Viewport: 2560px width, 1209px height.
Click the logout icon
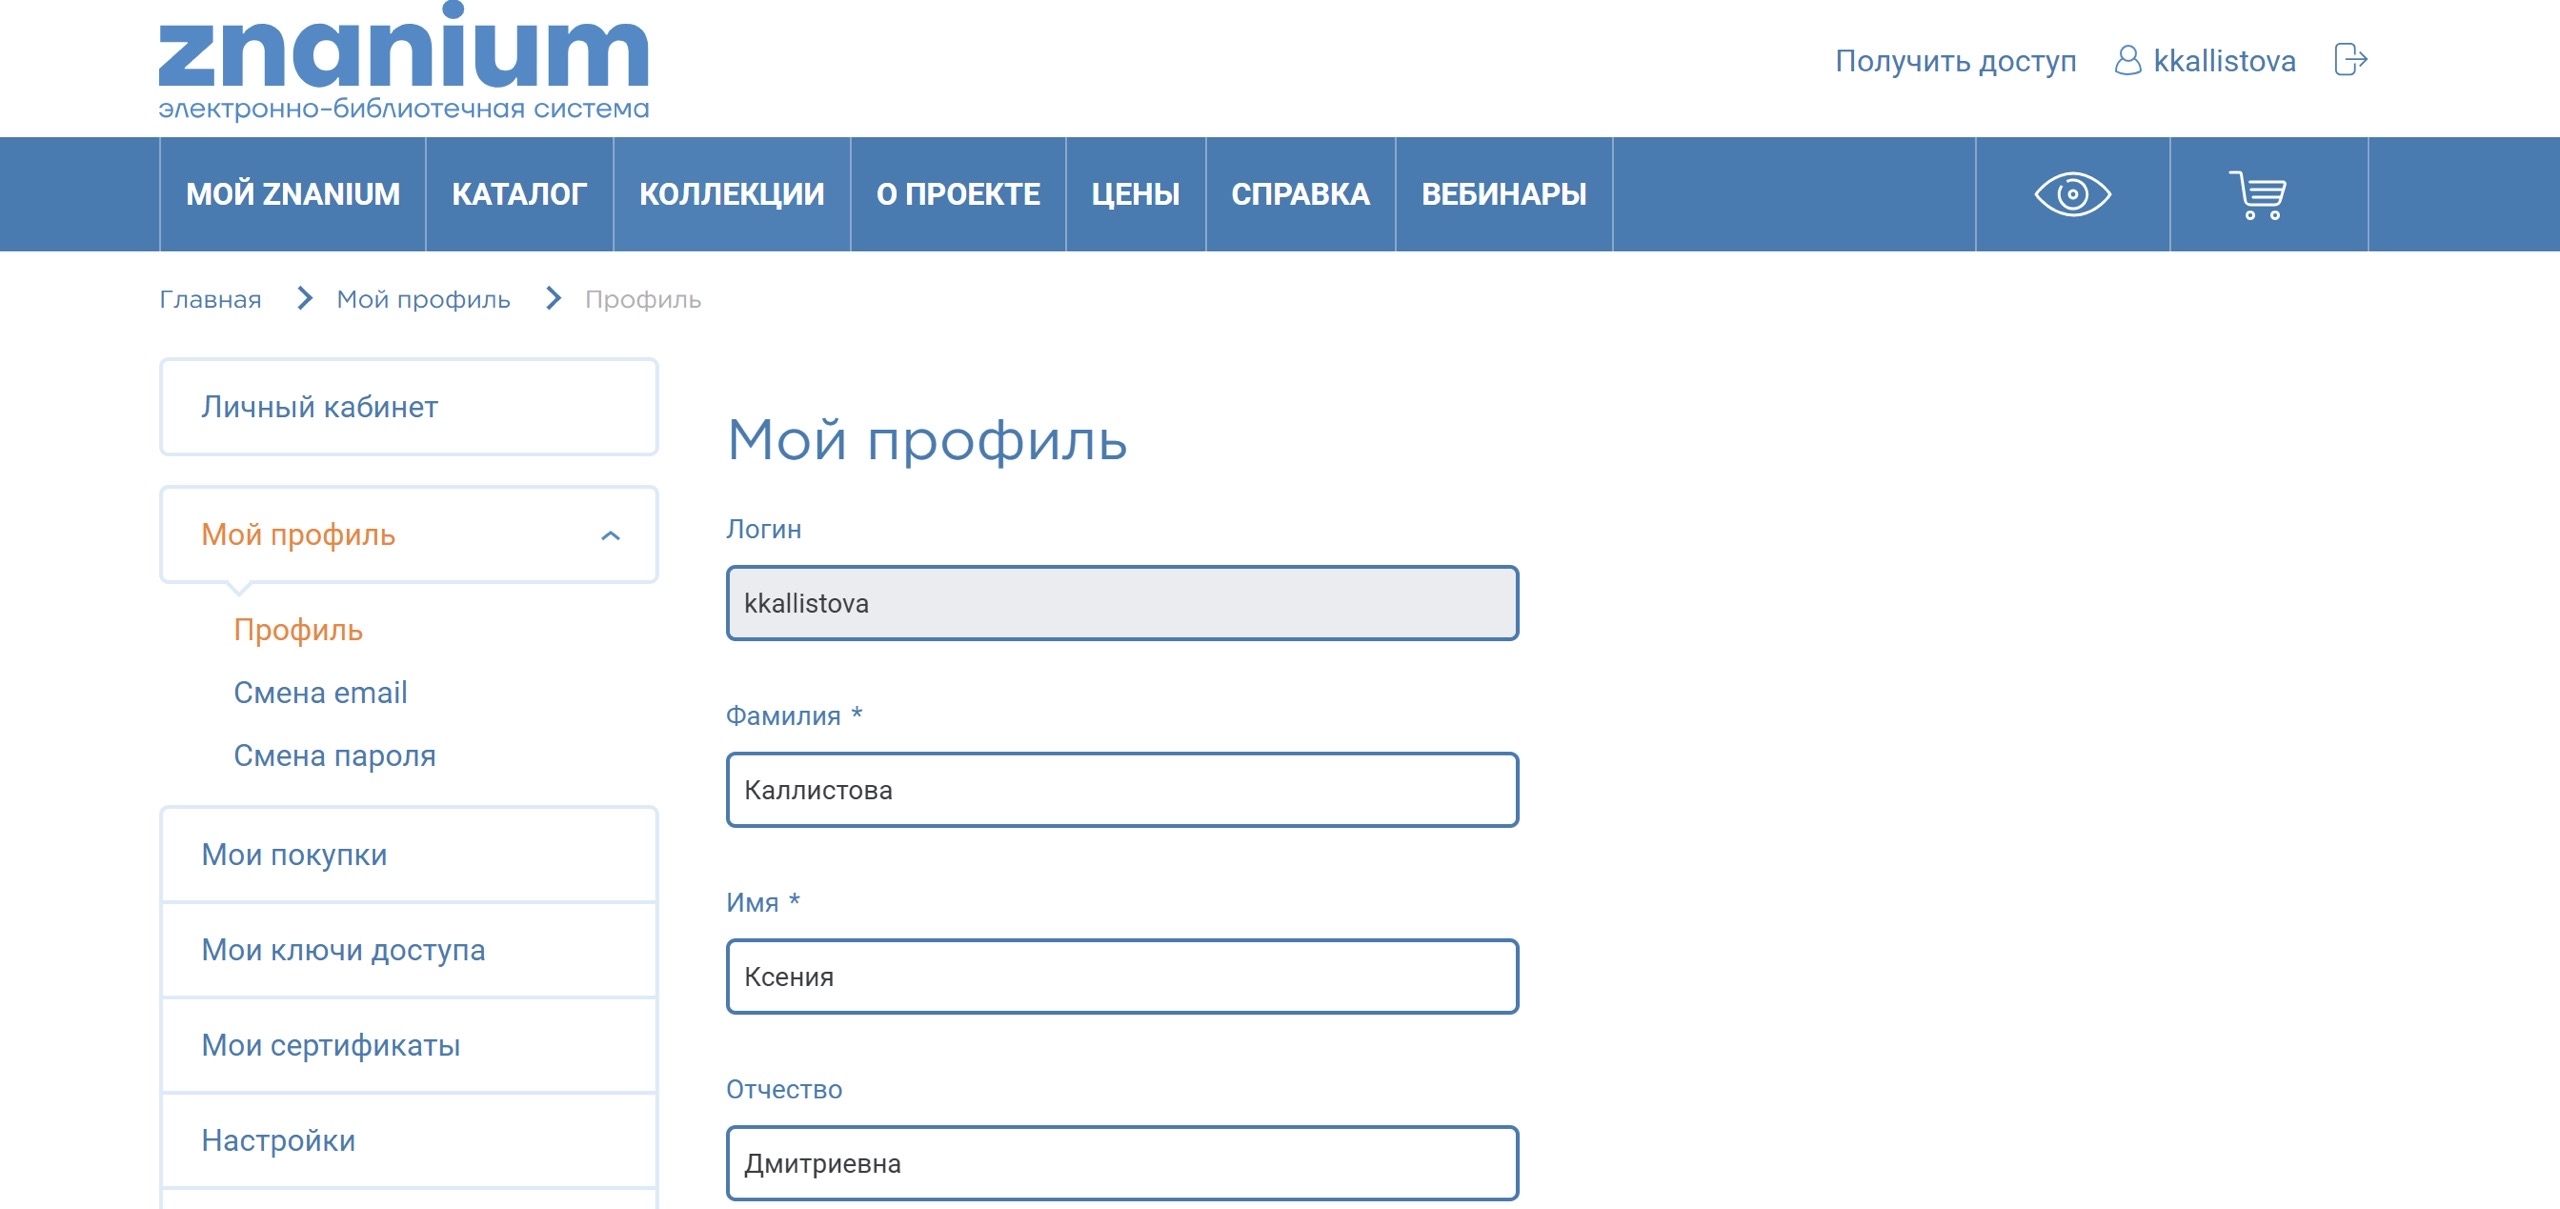[2350, 60]
